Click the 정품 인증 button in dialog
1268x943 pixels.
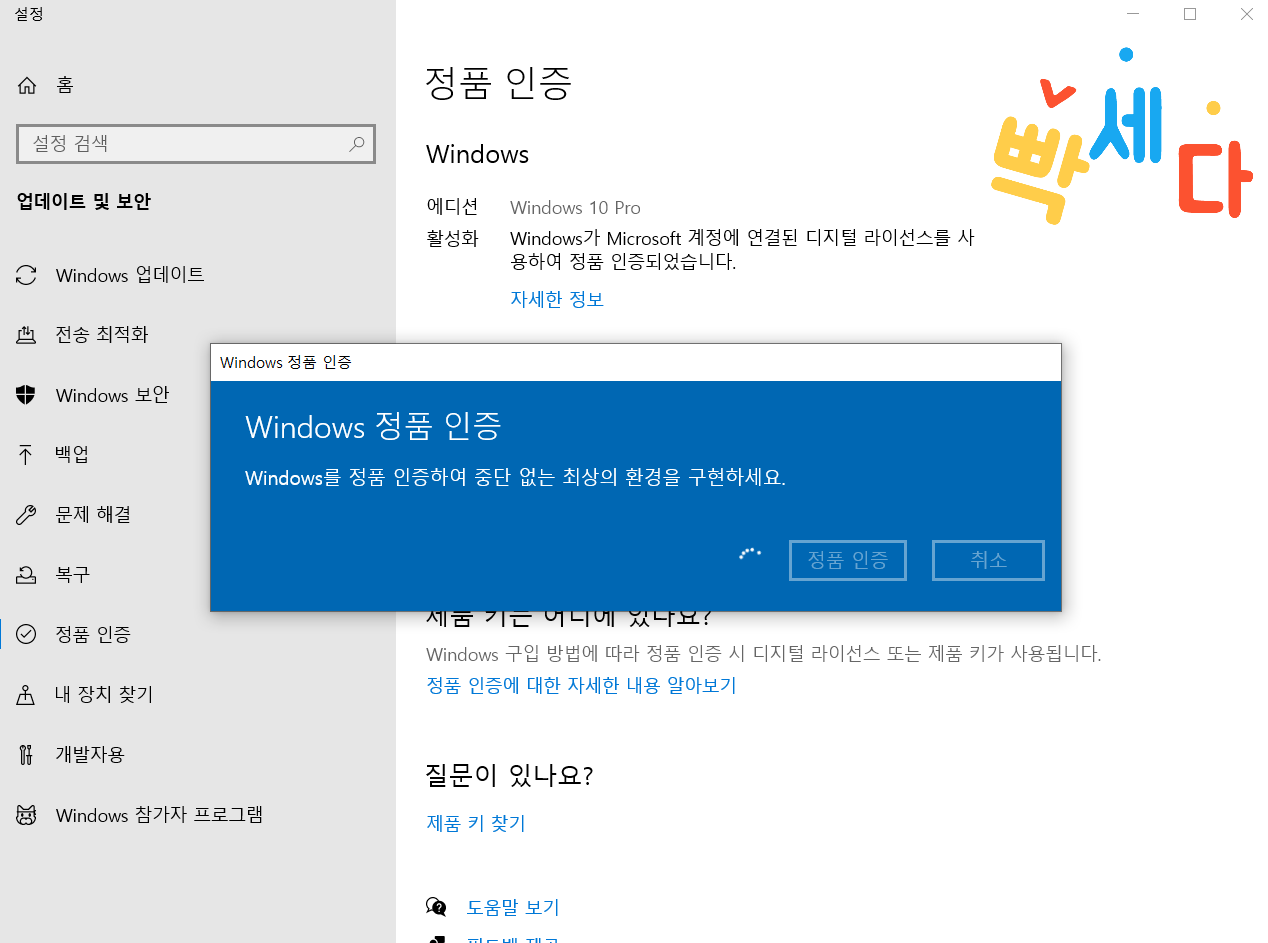pos(848,561)
